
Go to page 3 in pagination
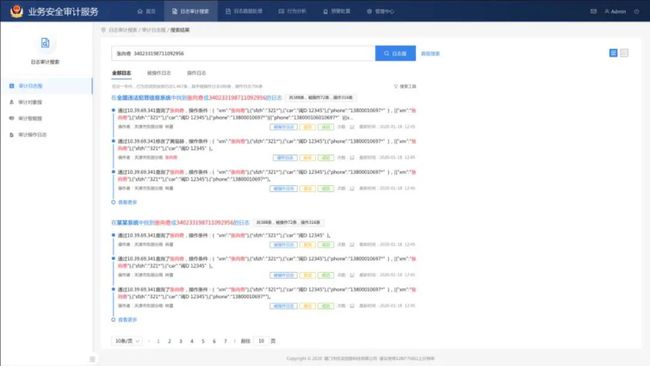coord(180,341)
